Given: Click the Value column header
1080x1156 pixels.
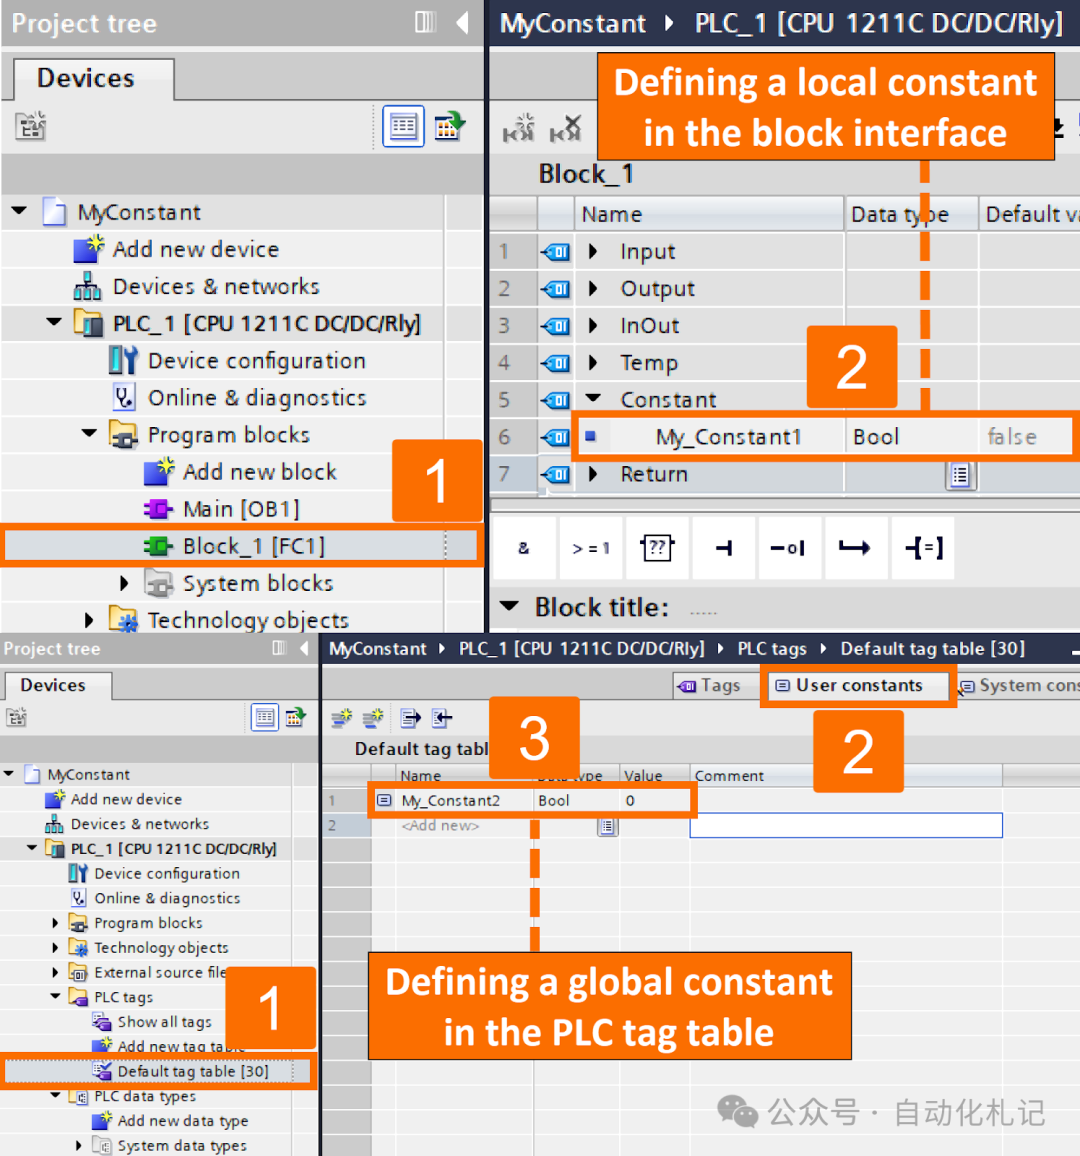Looking at the screenshot, I should [x=643, y=776].
